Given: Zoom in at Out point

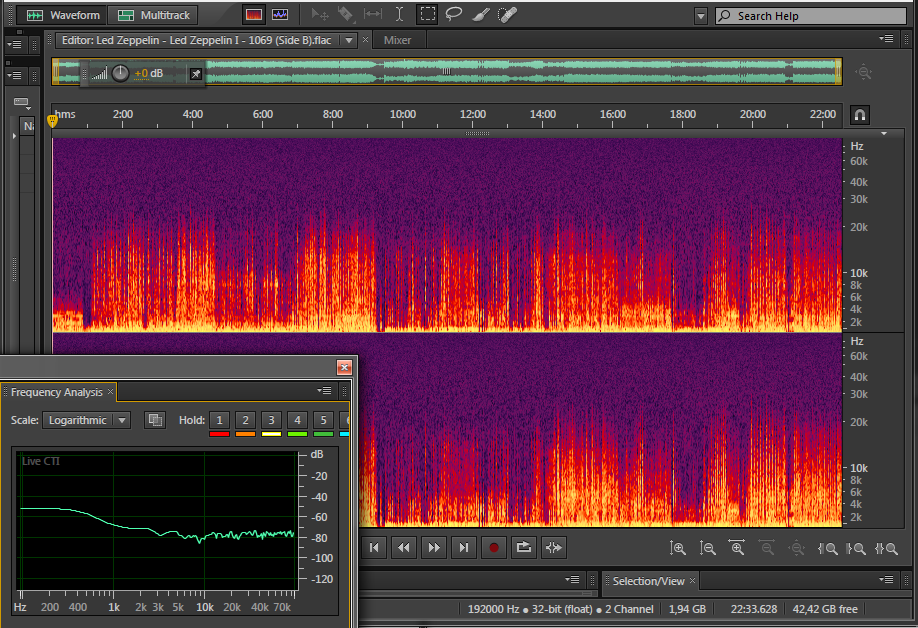Looking at the screenshot, I should [x=856, y=548].
